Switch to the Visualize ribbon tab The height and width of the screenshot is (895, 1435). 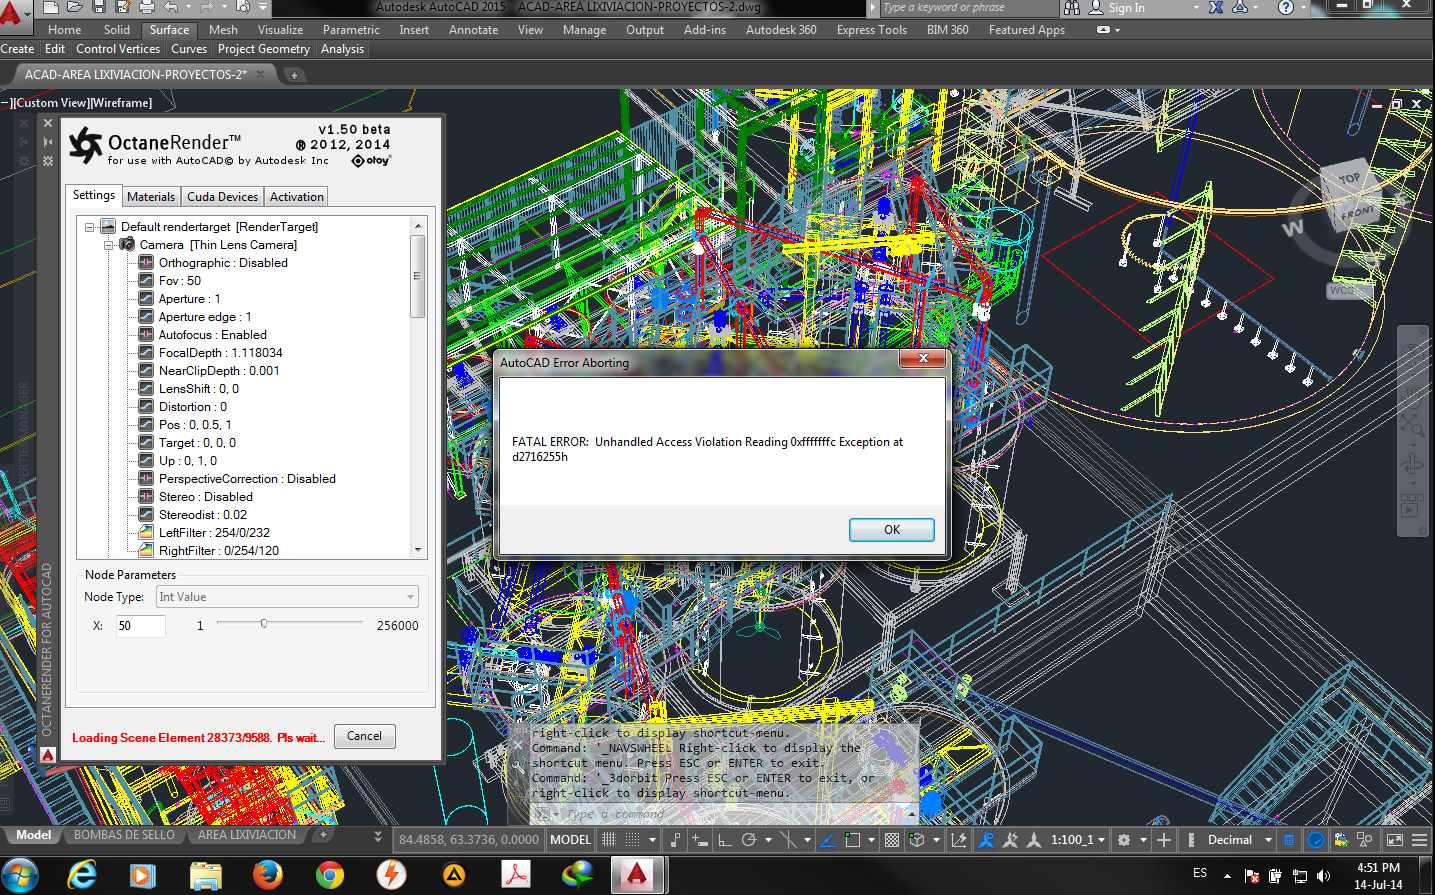pyautogui.click(x=280, y=30)
